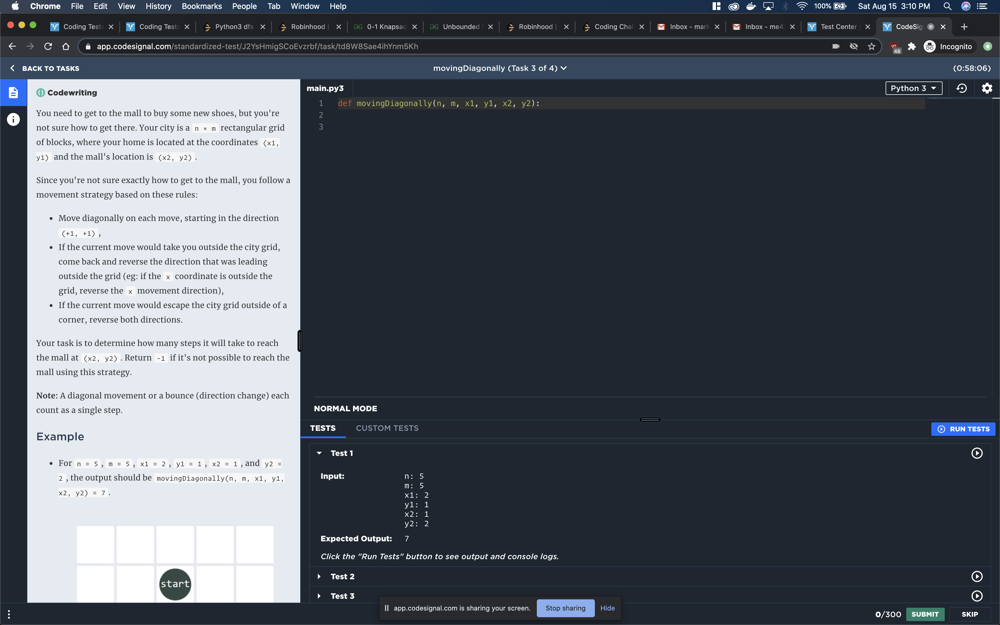1000x625 pixels.
Task: Click the Docker whale menu bar icon
Action: coord(751,6)
